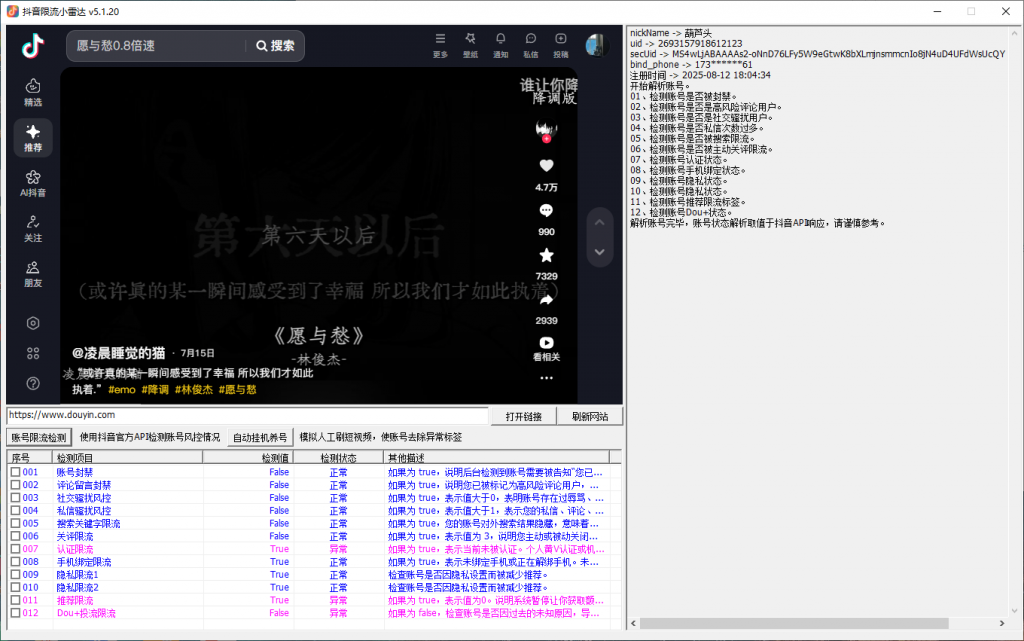
Task: Check the box for row 012 Dou+投流限流
Action: coord(15,613)
